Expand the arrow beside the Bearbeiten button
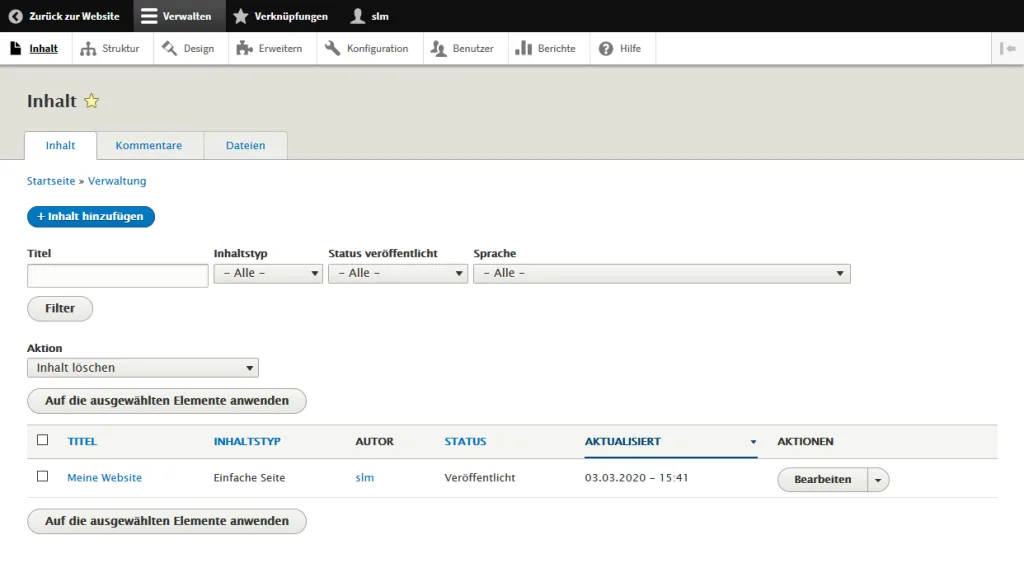The height and width of the screenshot is (582, 1024). (x=878, y=480)
